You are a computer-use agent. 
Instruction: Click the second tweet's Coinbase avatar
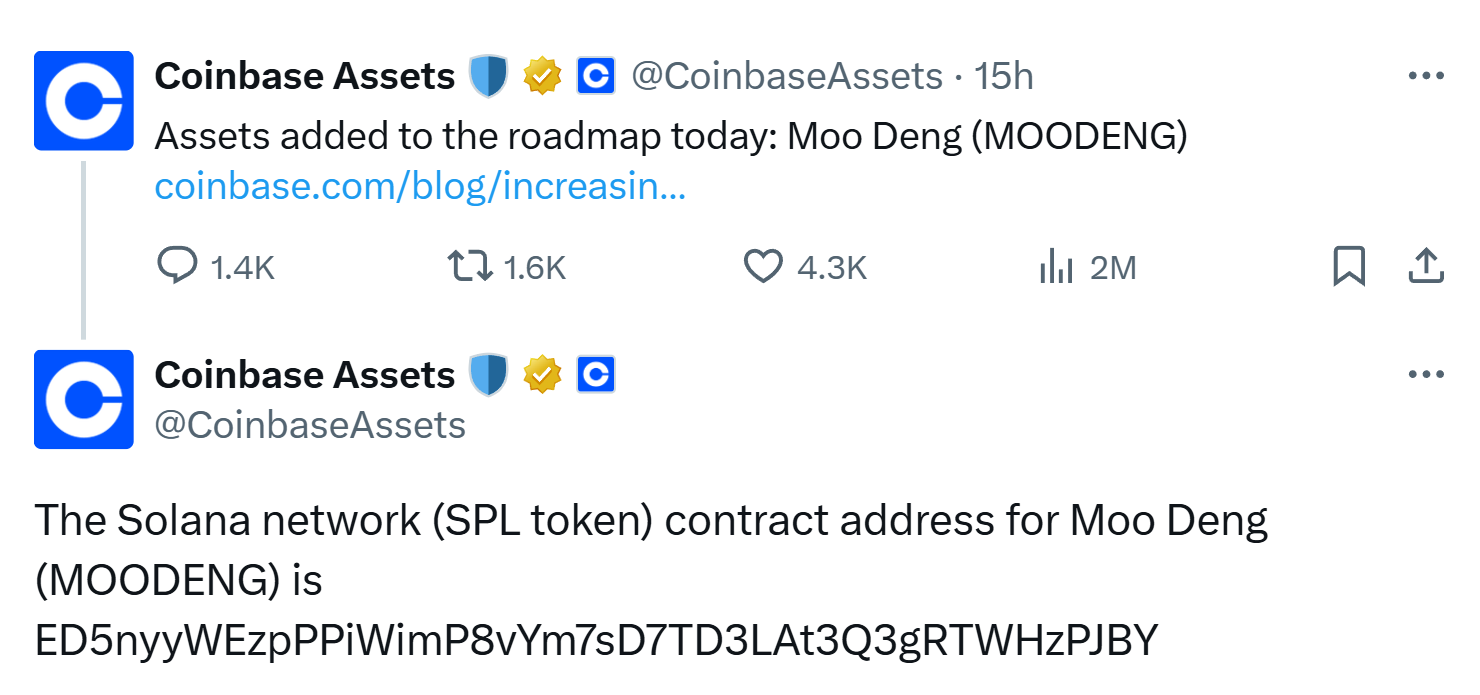[84, 399]
